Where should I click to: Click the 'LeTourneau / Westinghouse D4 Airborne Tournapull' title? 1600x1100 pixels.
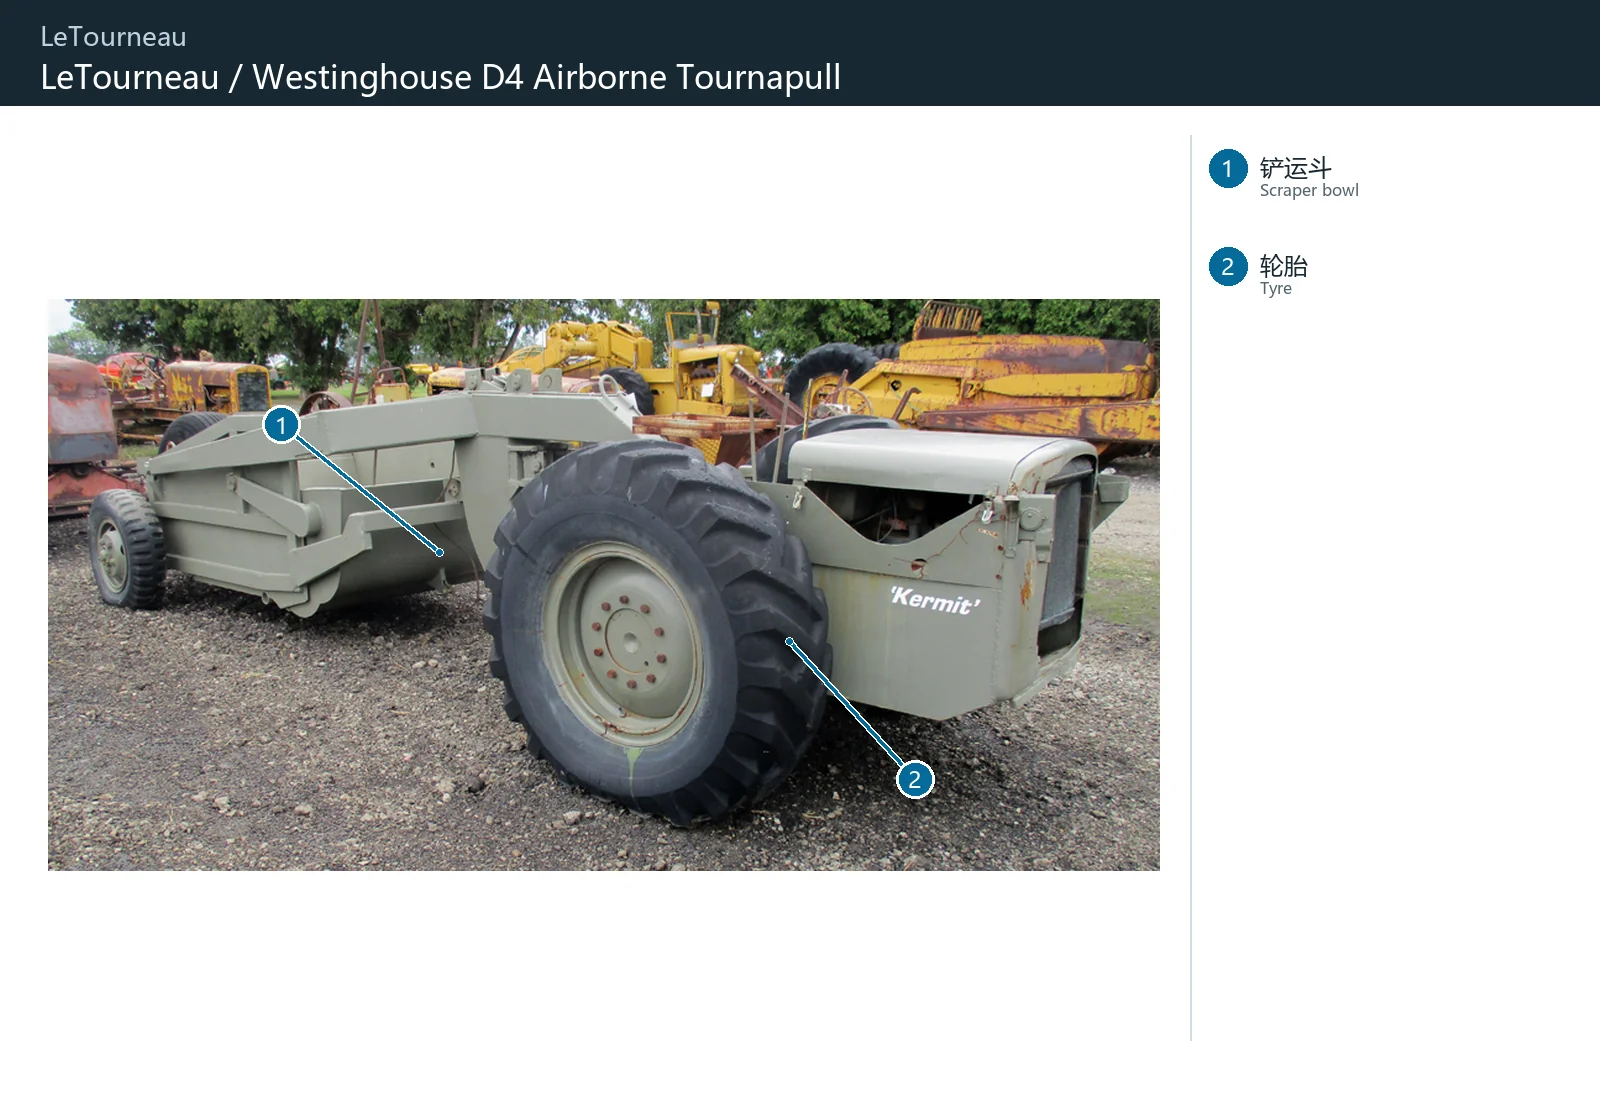pos(440,77)
